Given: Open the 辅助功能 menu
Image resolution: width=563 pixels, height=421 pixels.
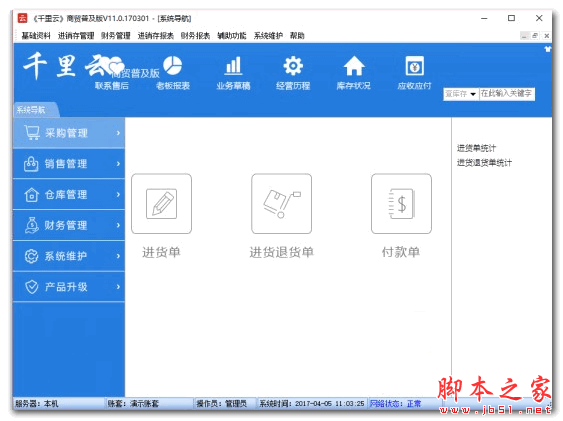Looking at the screenshot, I should click(x=232, y=36).
